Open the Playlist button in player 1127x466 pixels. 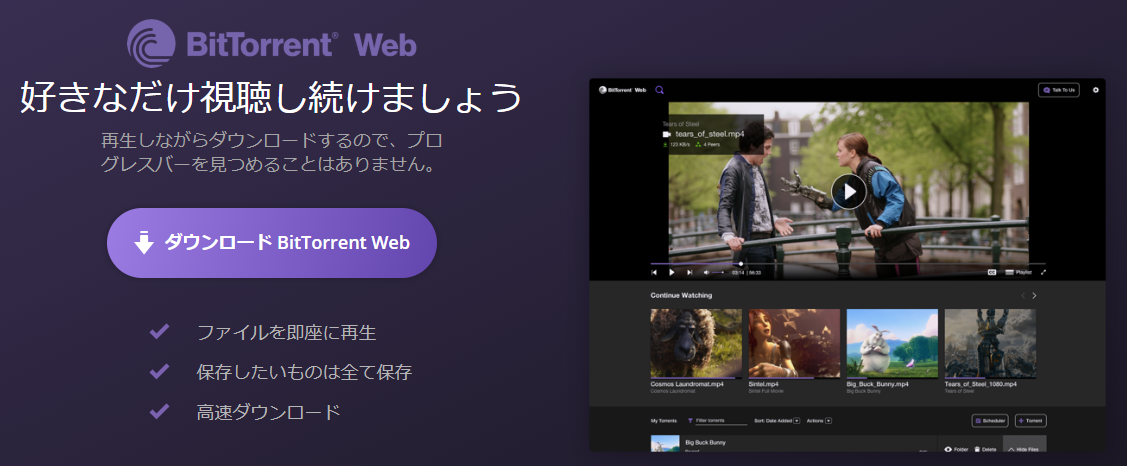coord(1018,273)
